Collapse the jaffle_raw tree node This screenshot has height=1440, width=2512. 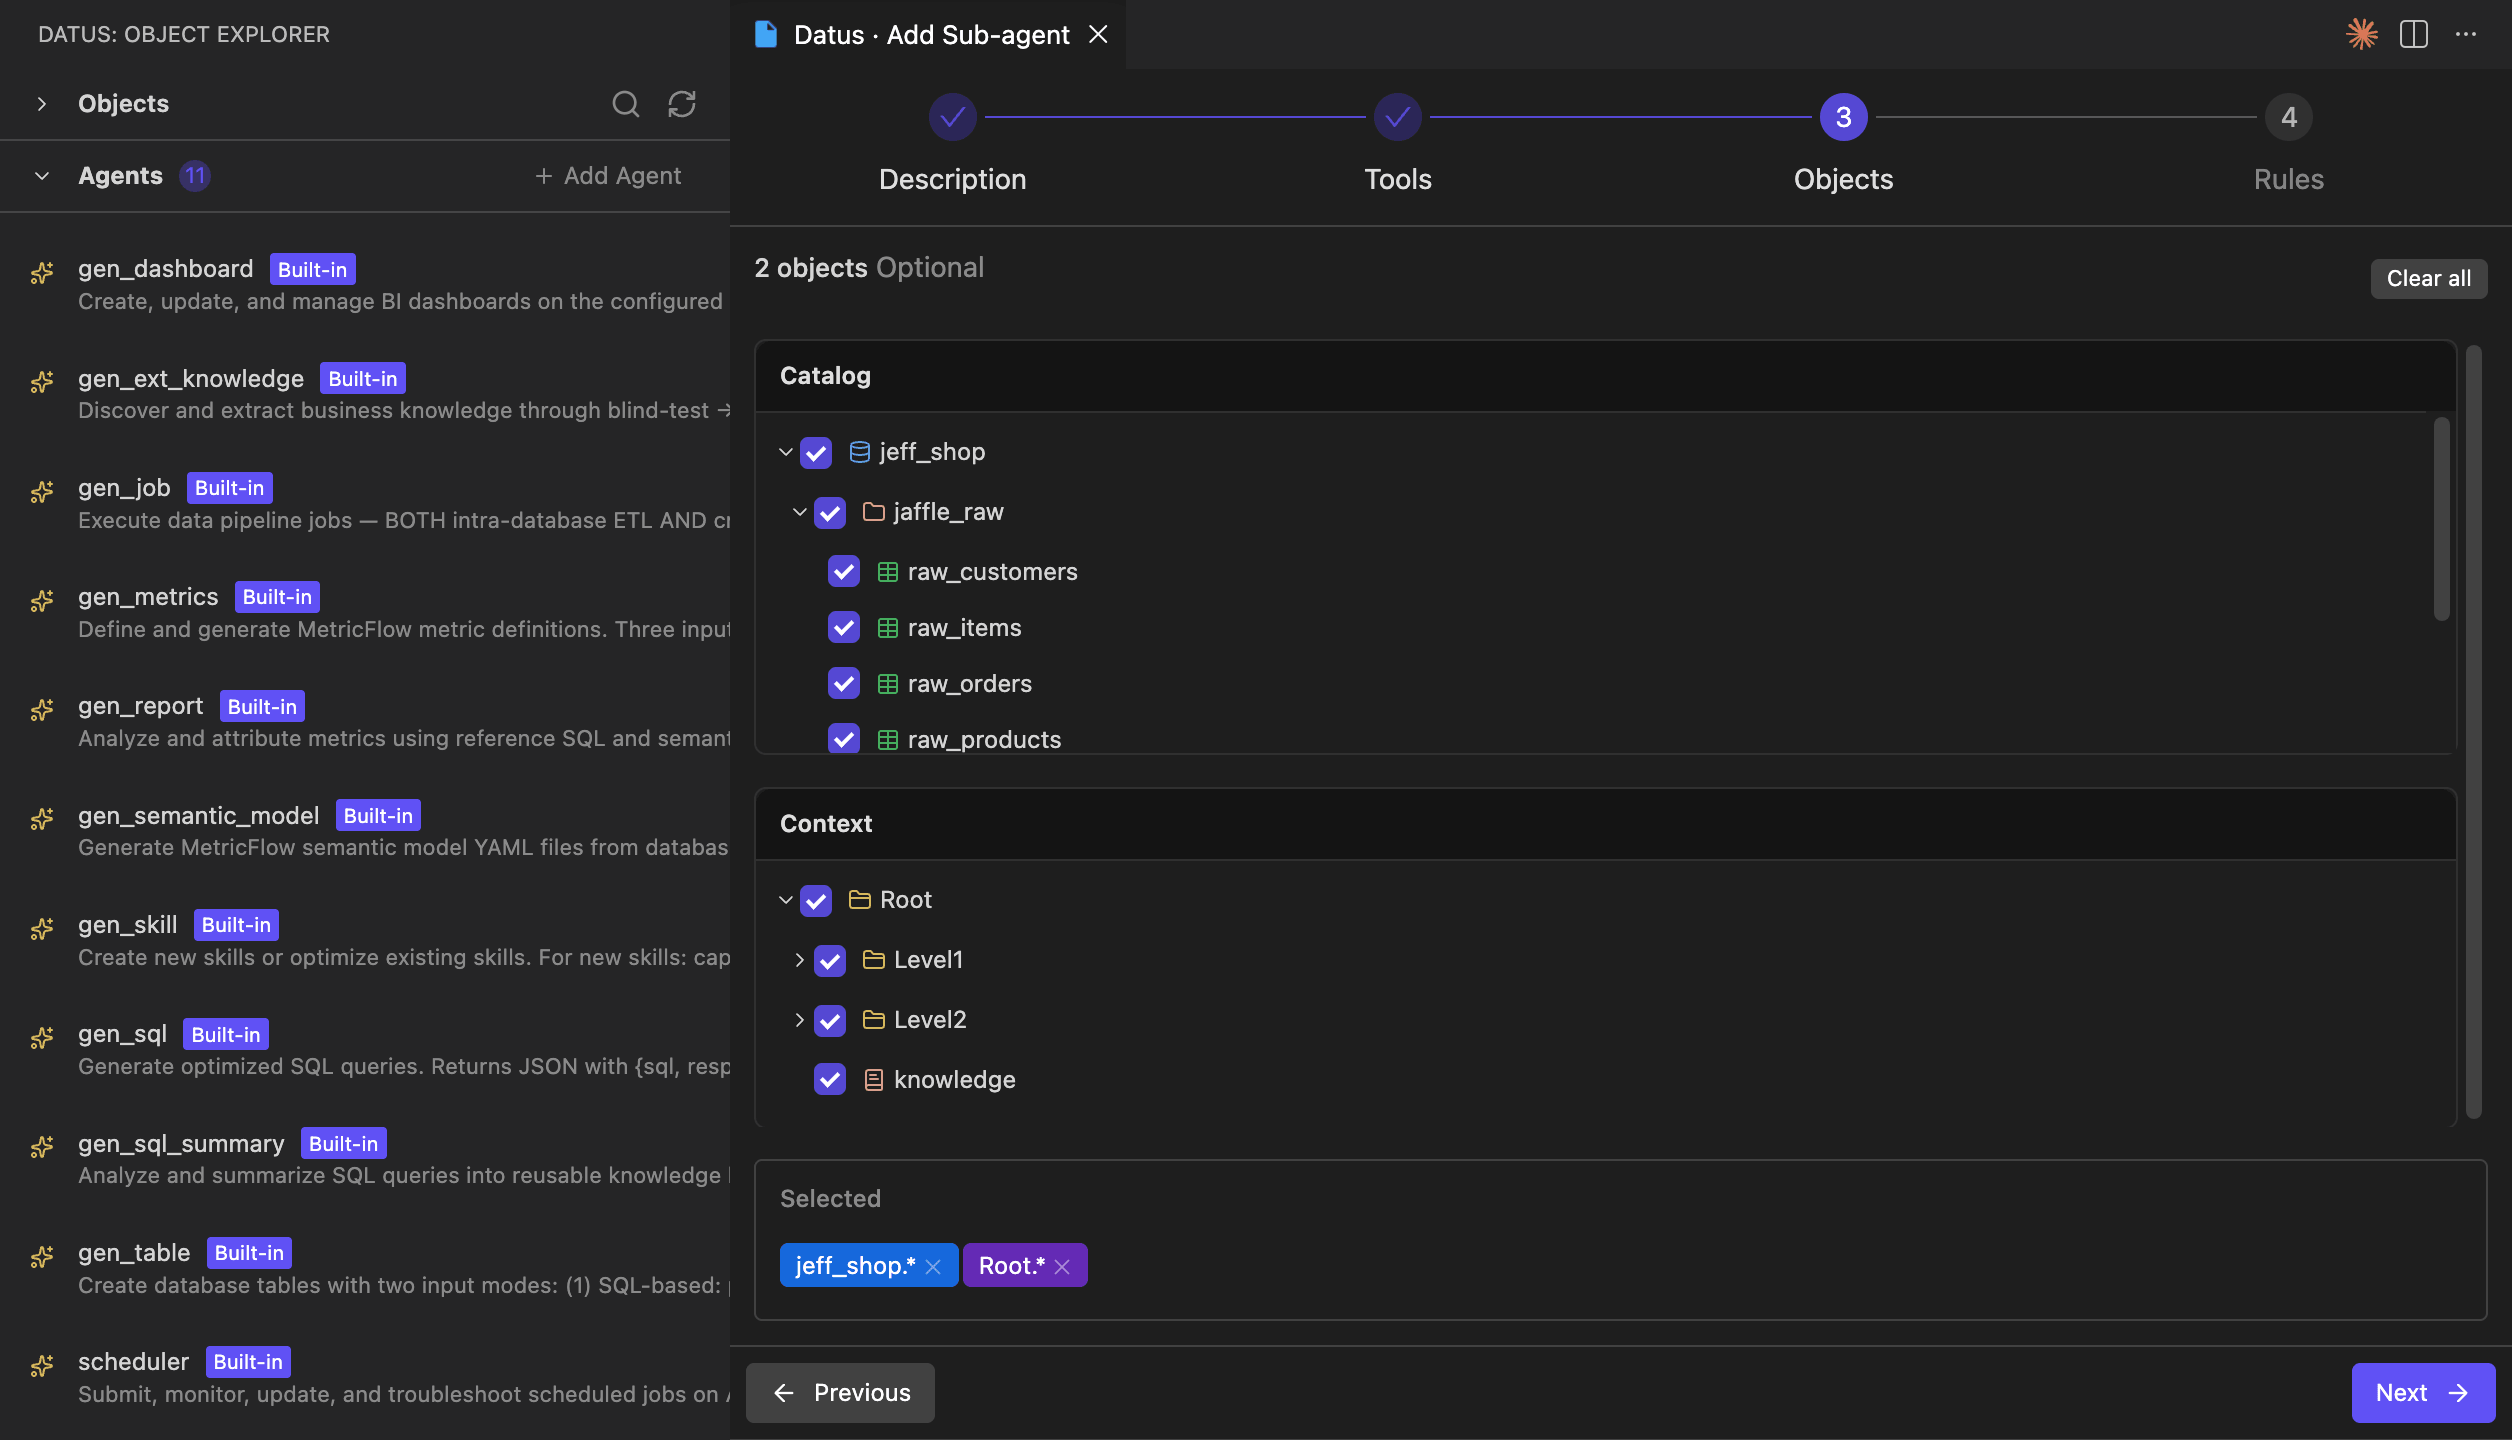(800, 512)
